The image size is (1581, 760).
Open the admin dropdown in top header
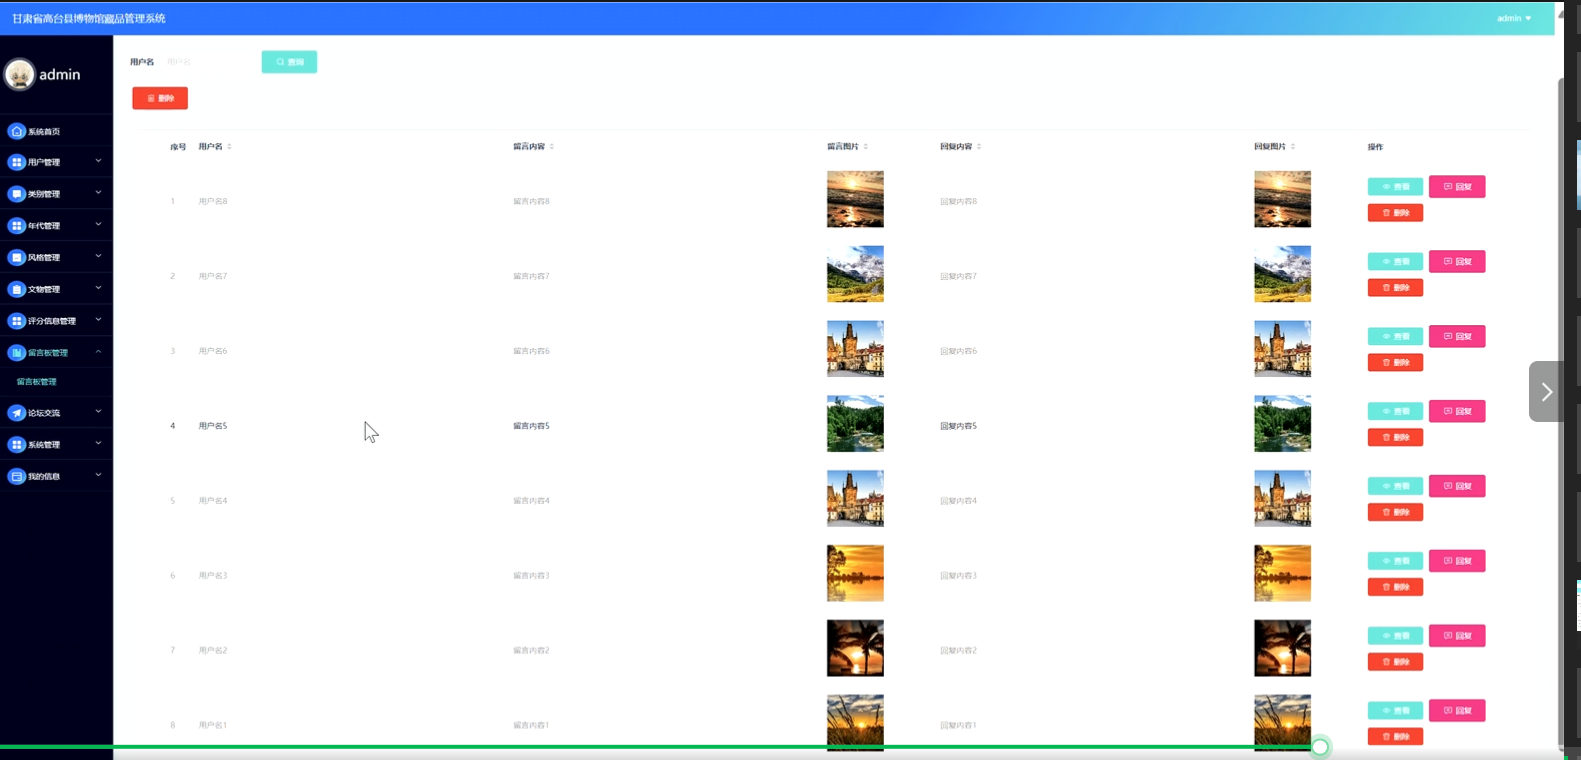click(x=1514, y=18)
